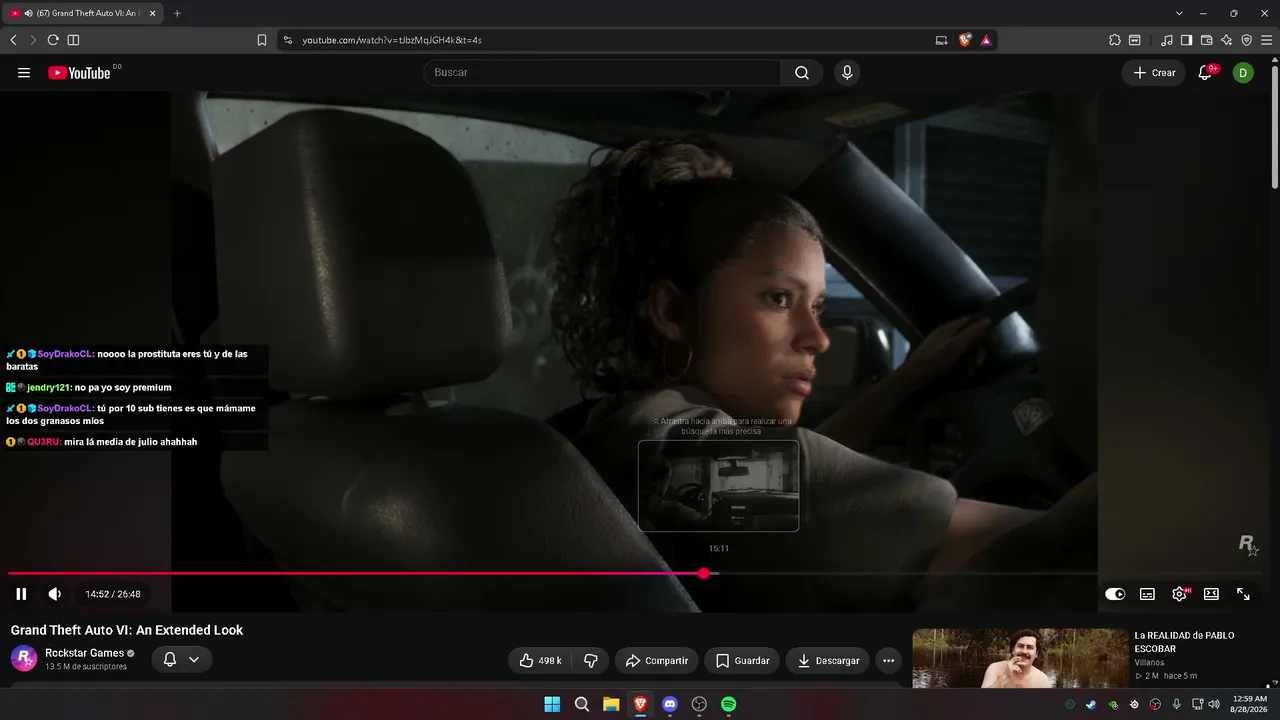
Task: Install app icon in address bar
Action: (941, 40)
